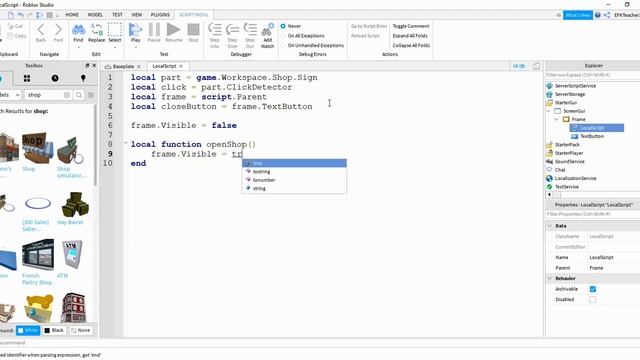Clear the Toolbox search text
This screenshot has width=640, height=360.
coord(67,95)
